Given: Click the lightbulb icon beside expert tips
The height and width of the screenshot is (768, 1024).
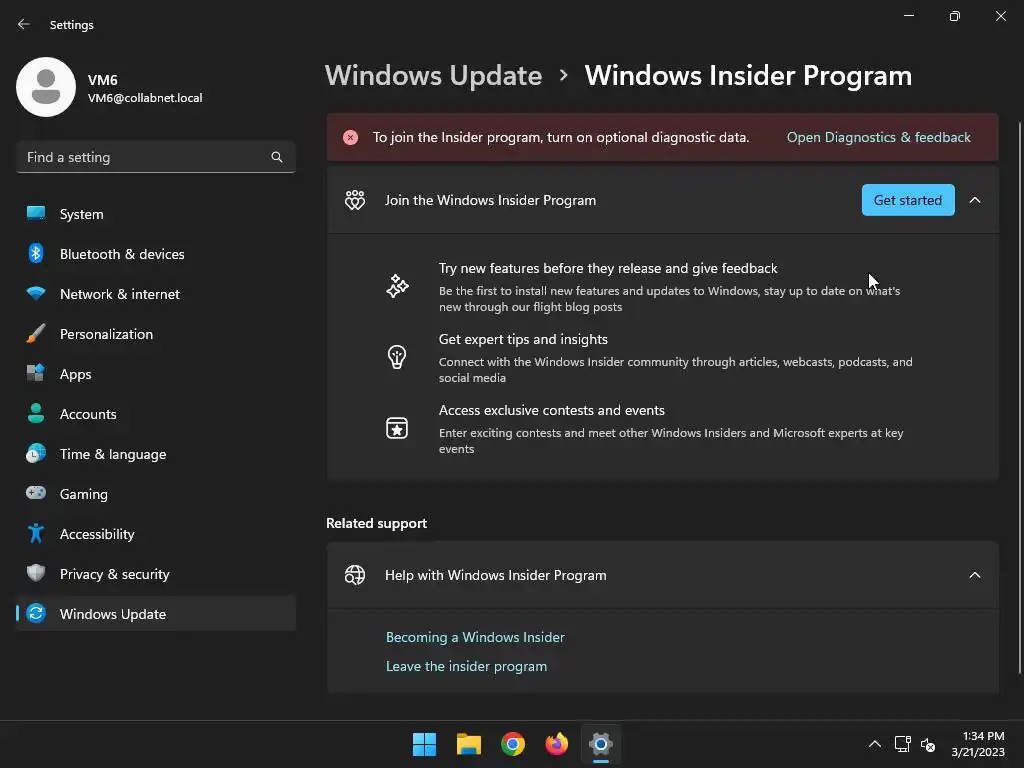Looking at the screenshot, I should tap(397, 357).
